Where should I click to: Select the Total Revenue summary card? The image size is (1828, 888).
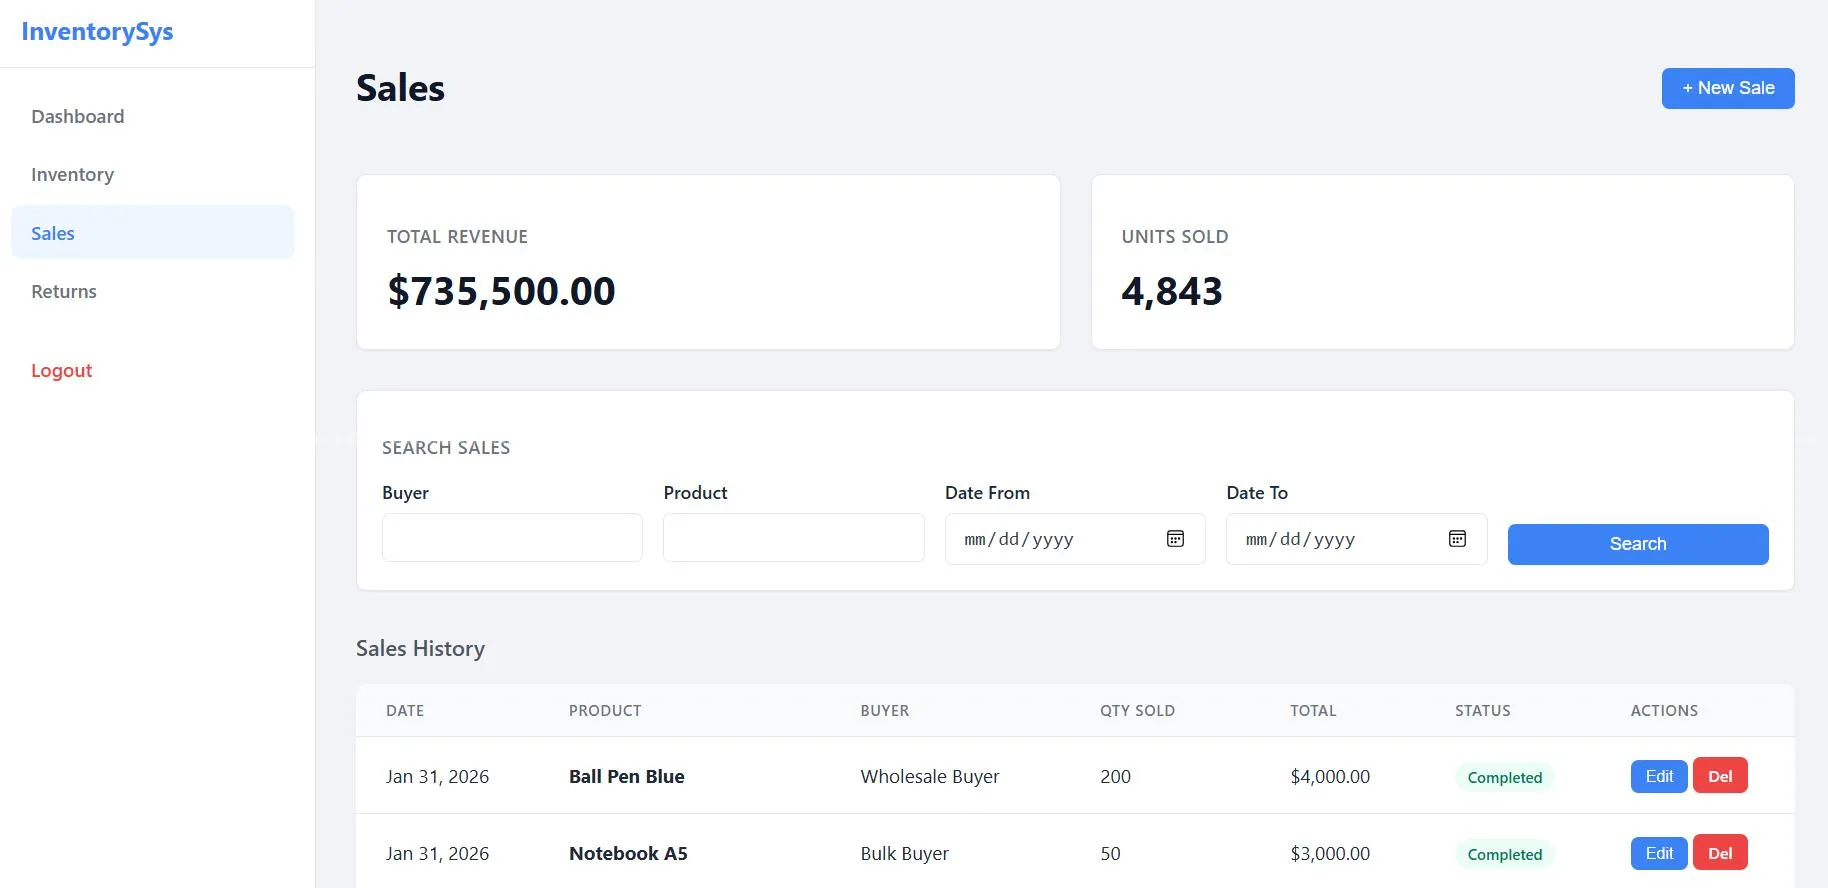click(708, 263)
